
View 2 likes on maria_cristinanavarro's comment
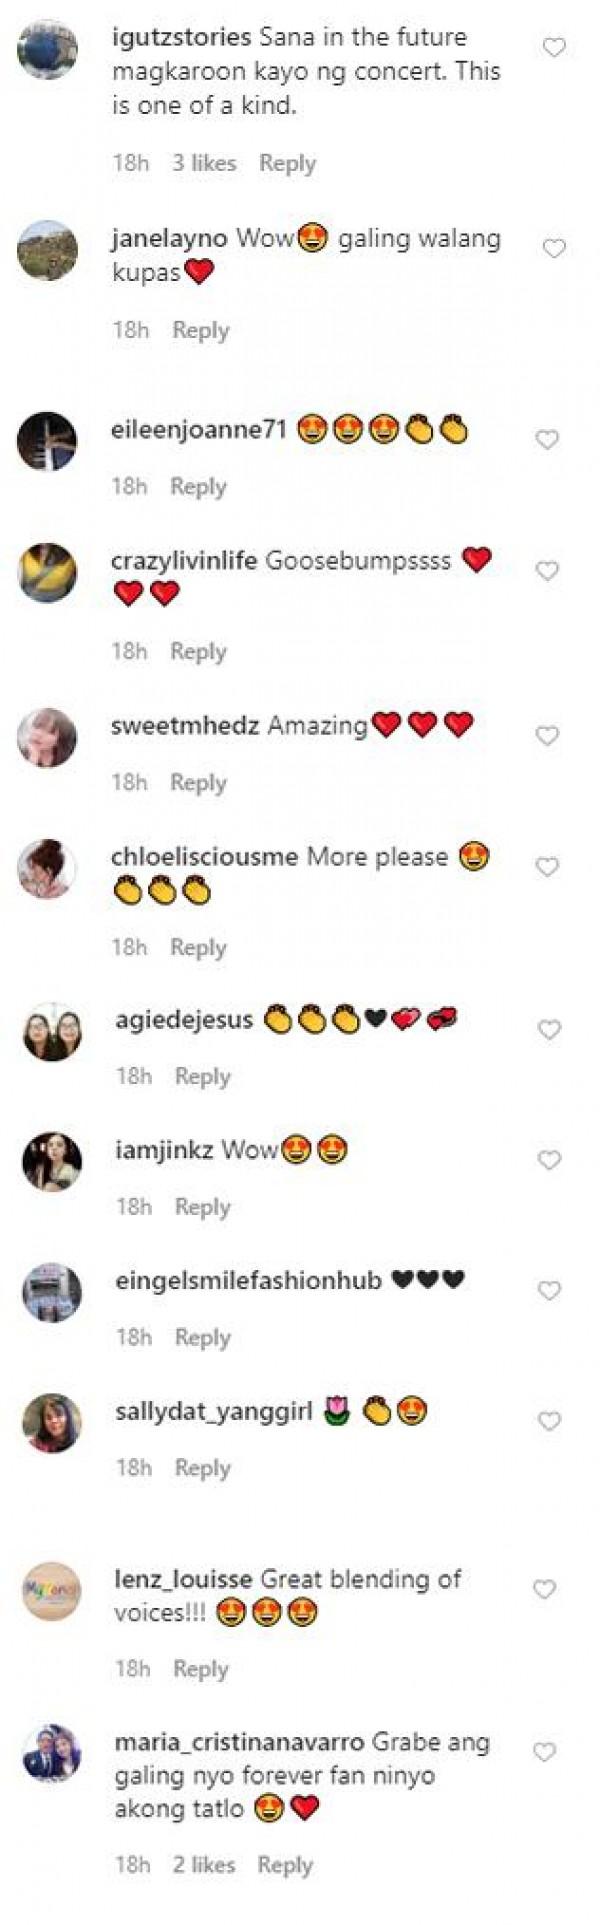[x=204, y=1865]
